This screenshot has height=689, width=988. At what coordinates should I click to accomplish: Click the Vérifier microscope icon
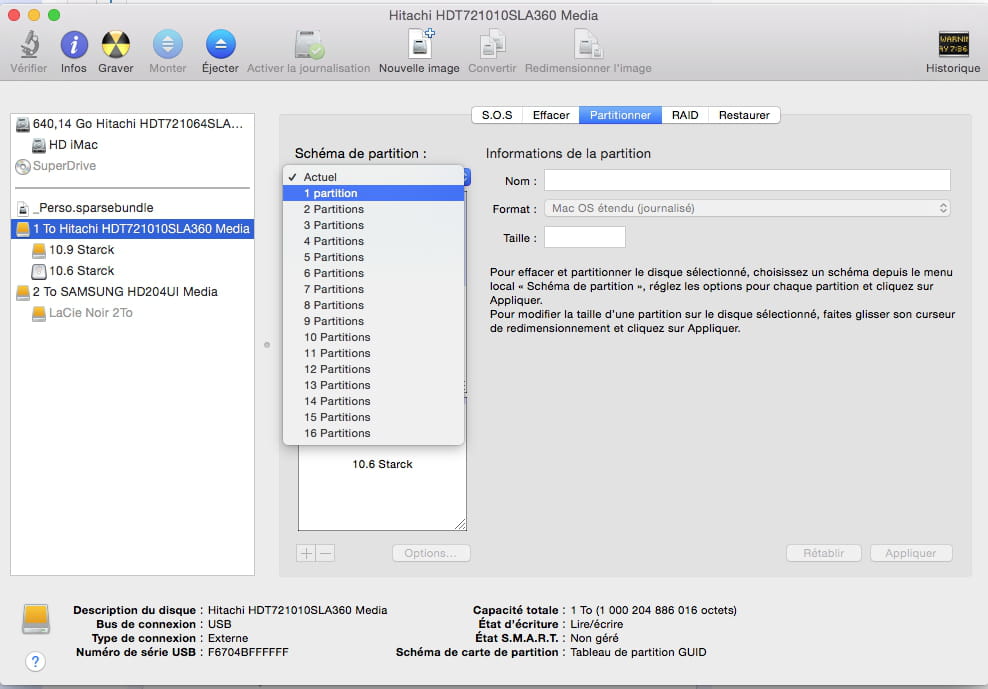[x=29, y=45]
